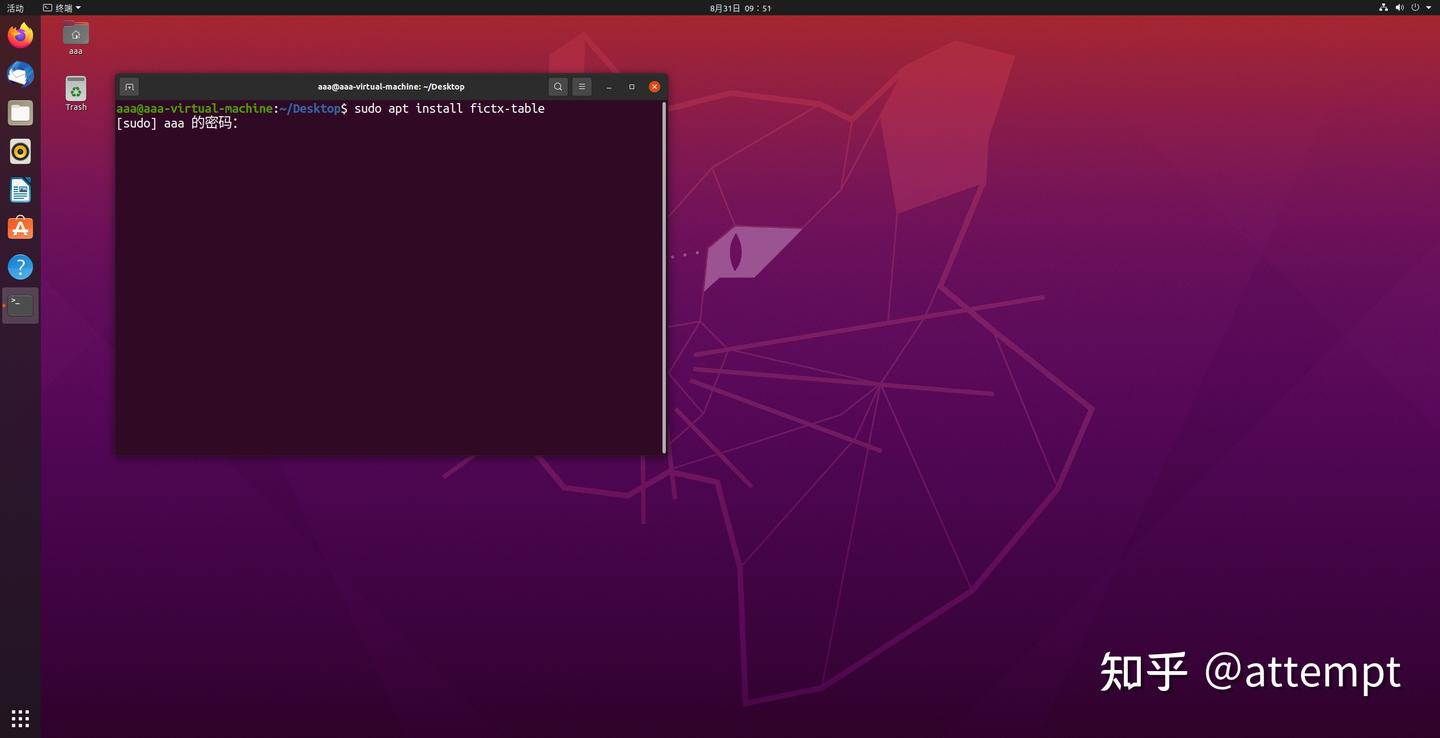Open LibreOffice Writer
This screenshot has height=738, width=1440.
point(19,189)
